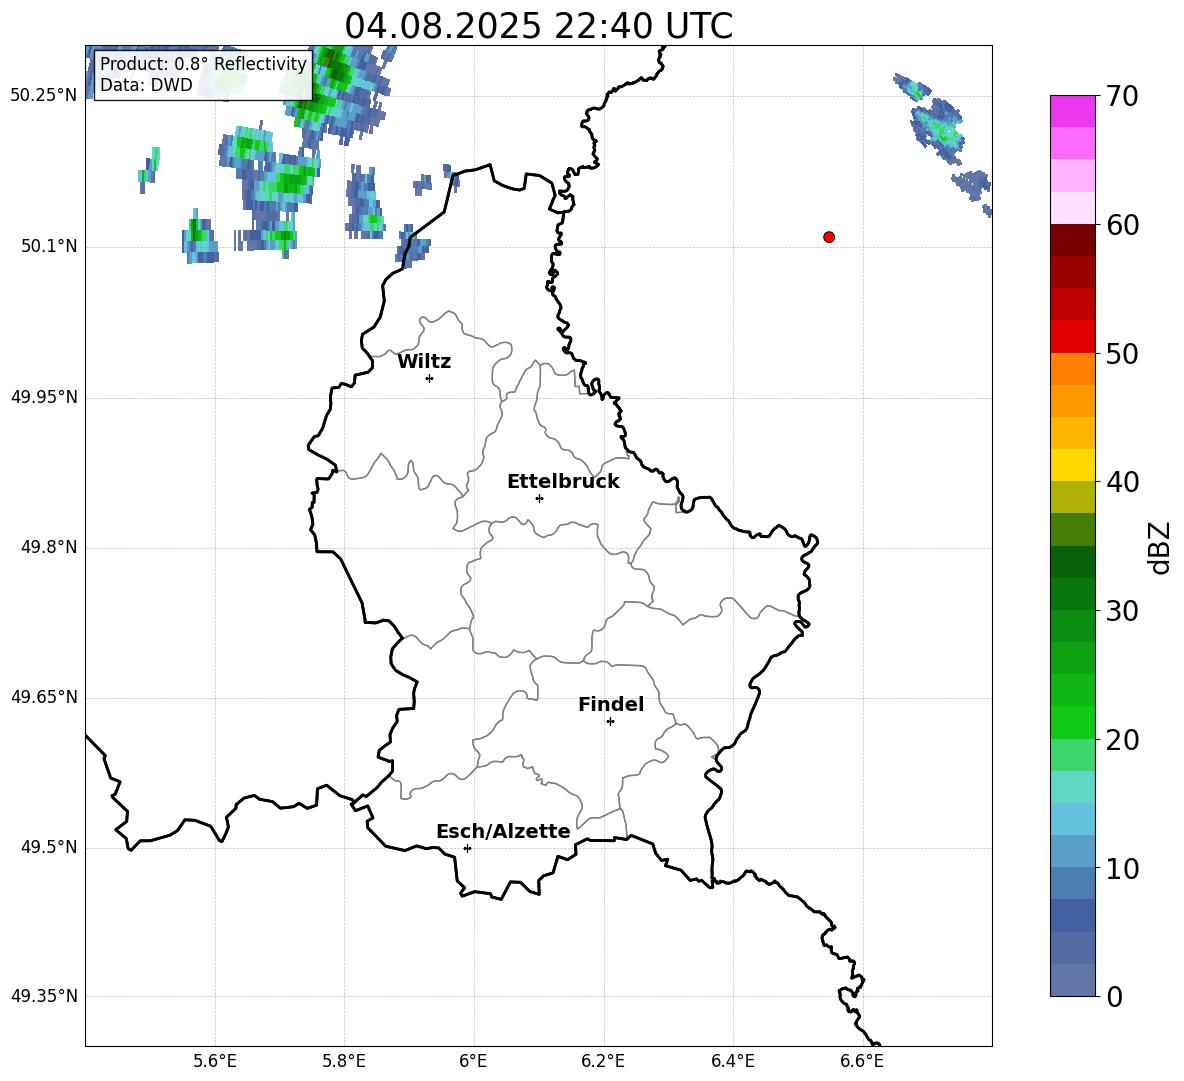Click the 49.95°N latitude label

(x=44, y=397)
